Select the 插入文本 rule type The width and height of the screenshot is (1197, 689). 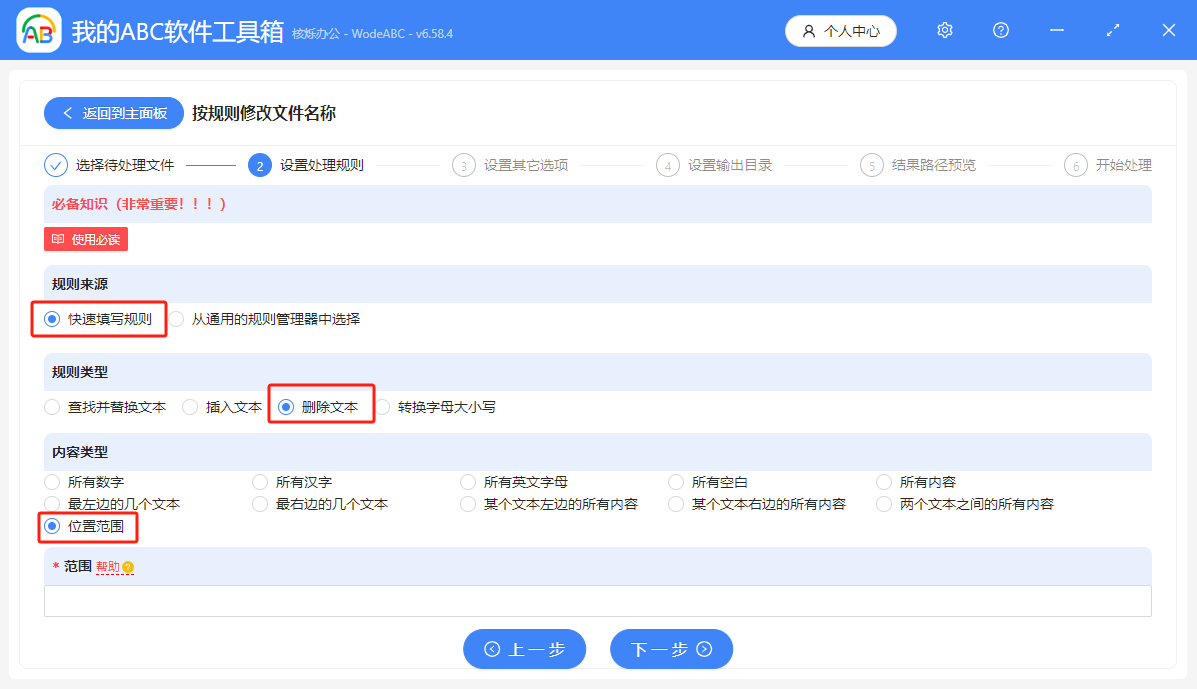(x=189, y=406)
